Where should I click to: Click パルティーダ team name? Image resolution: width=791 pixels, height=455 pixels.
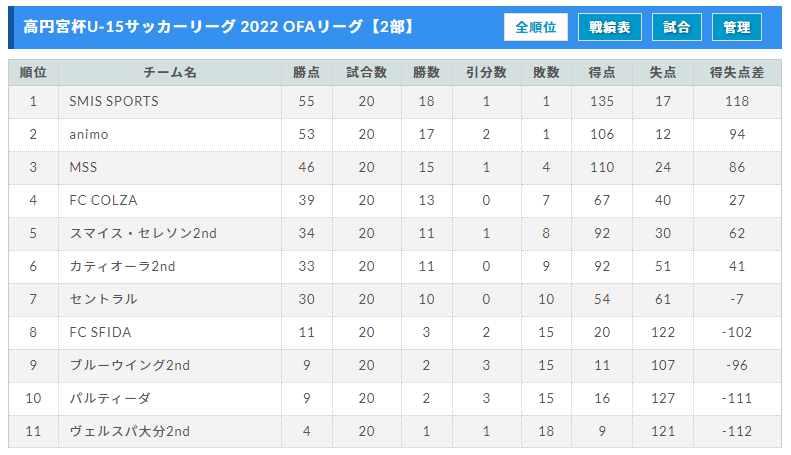point(110,399)
